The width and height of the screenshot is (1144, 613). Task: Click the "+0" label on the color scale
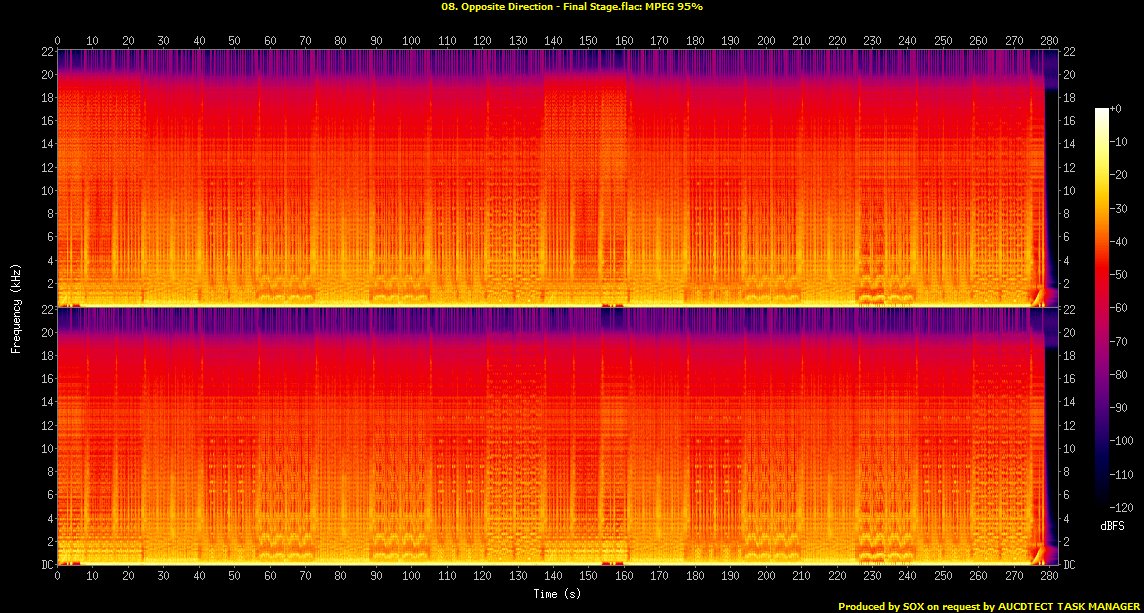pos(1117,108)
